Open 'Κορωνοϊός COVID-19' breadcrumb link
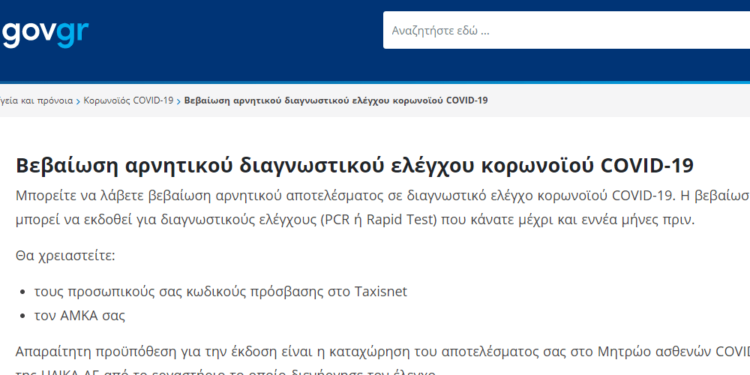 tap(128, 101)
